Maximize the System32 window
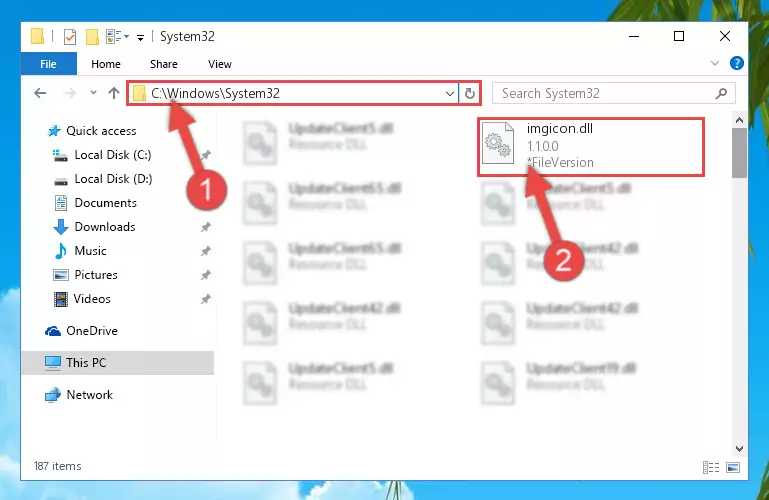This screenshot has height=500, width=769. (x=679, y=36)
